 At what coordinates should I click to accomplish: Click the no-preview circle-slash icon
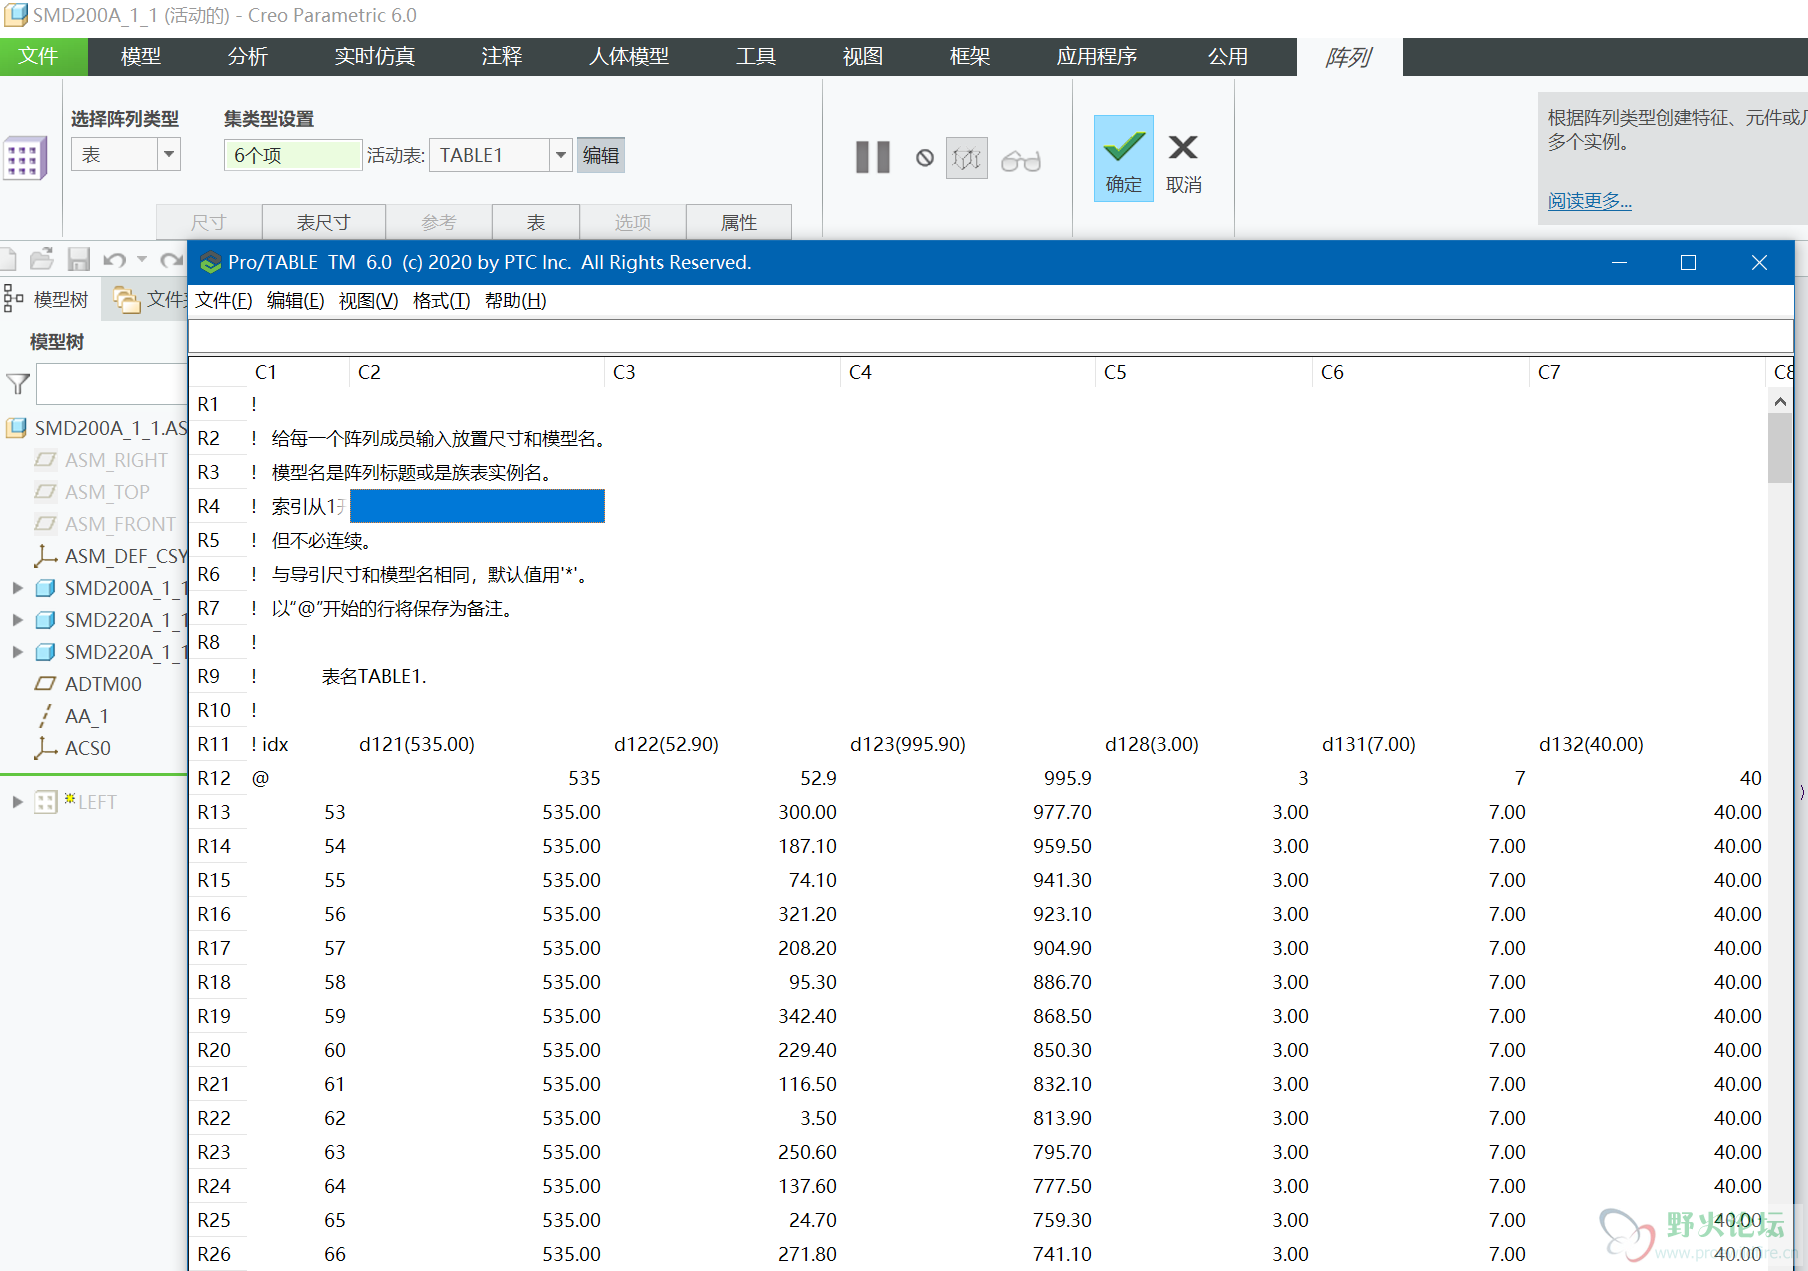click(925, 158)
